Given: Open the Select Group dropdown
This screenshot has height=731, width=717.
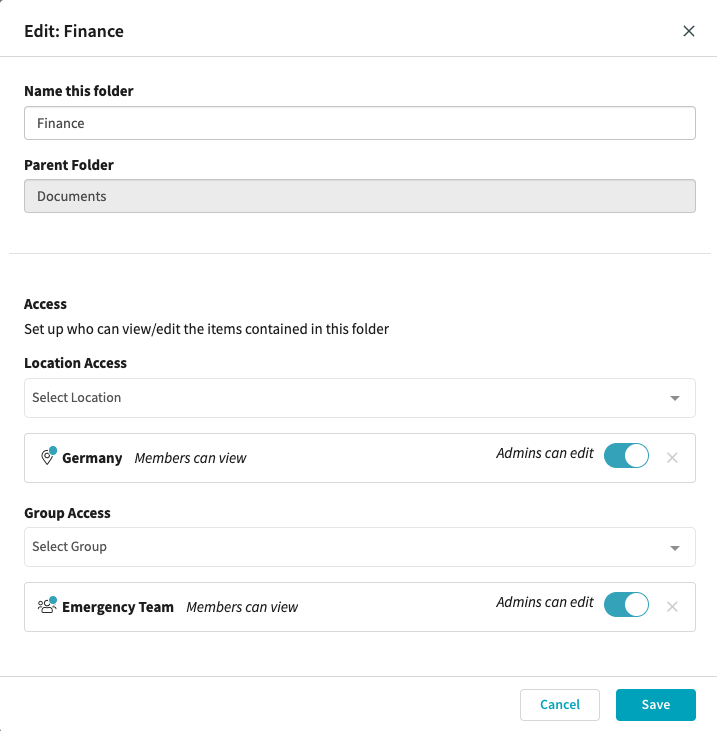Looking at the screenshot, I should click(x=360, y=547).
